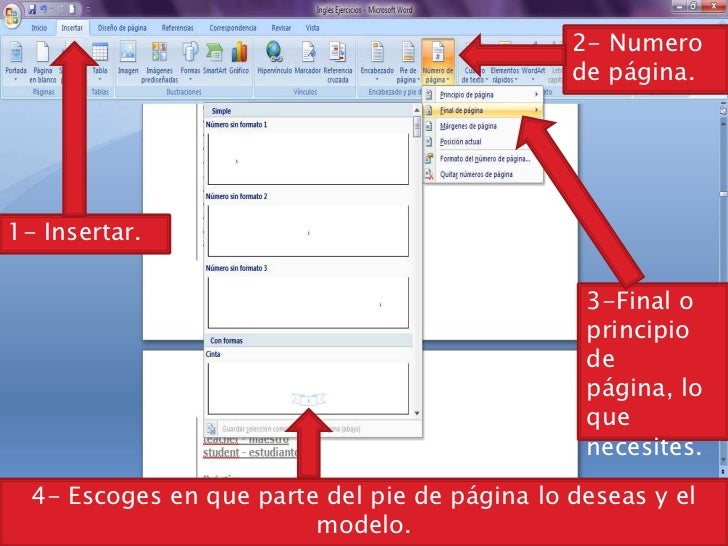Image resolution: width=728 pixels, height=546 pixels.
Task: Choose Número sin formato 3 preview
Action: coord(308,303)
